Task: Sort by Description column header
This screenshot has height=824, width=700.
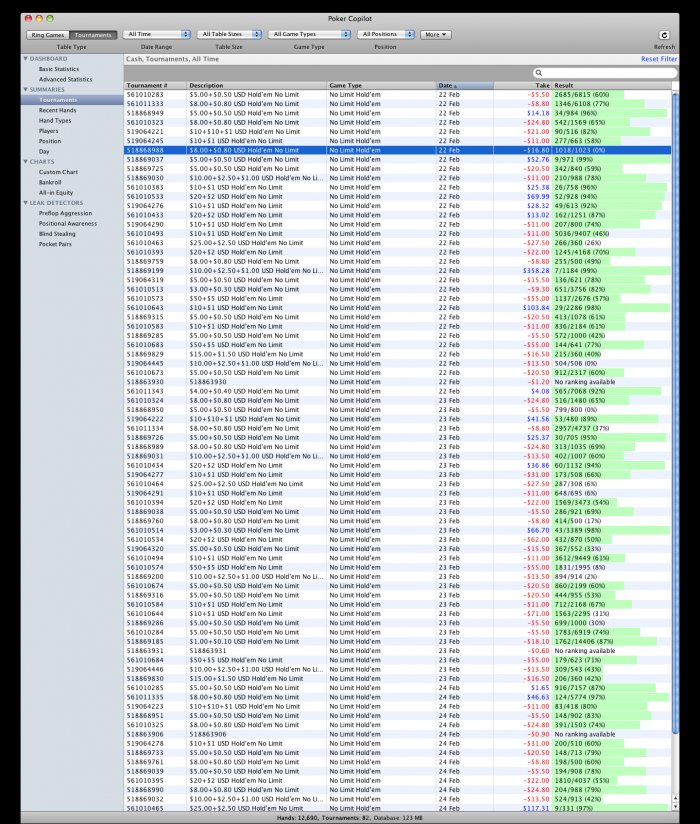Action: 256,85
